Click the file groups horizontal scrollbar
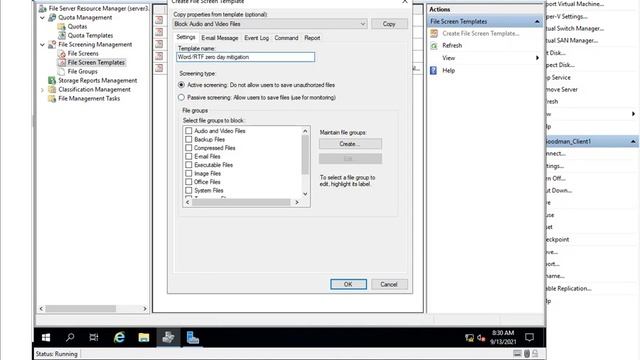Viewport: 640px width, 360px height. coord(242,202)
